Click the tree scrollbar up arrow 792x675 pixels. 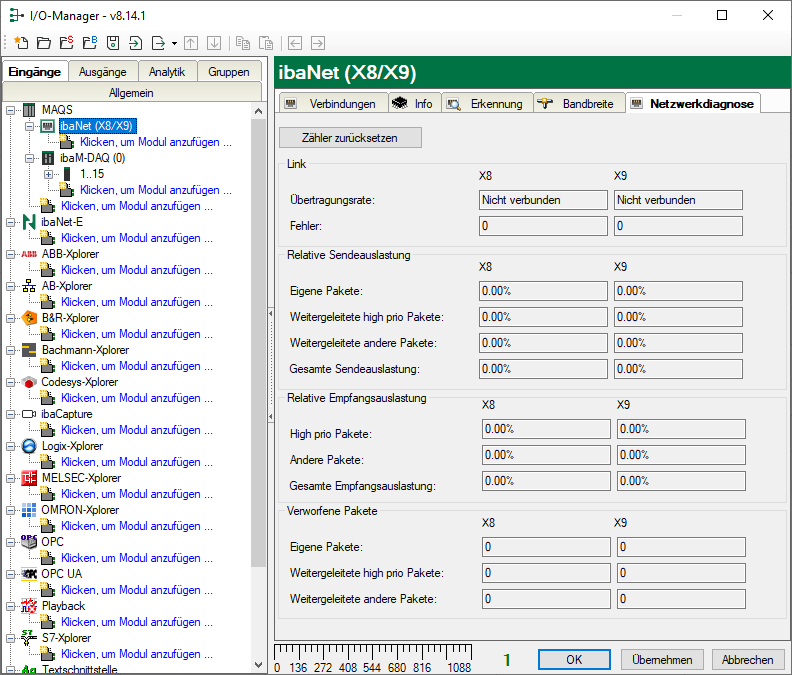259,111
